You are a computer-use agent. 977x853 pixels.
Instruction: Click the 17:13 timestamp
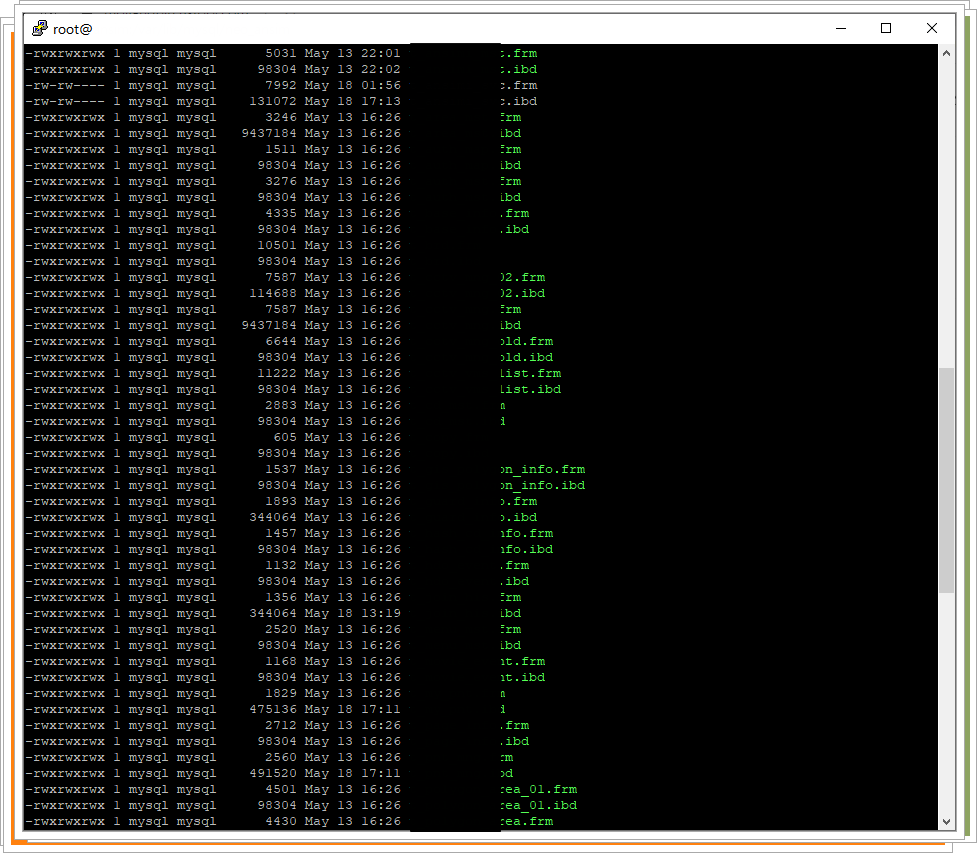pyautogui.click(x=381, y=102)
